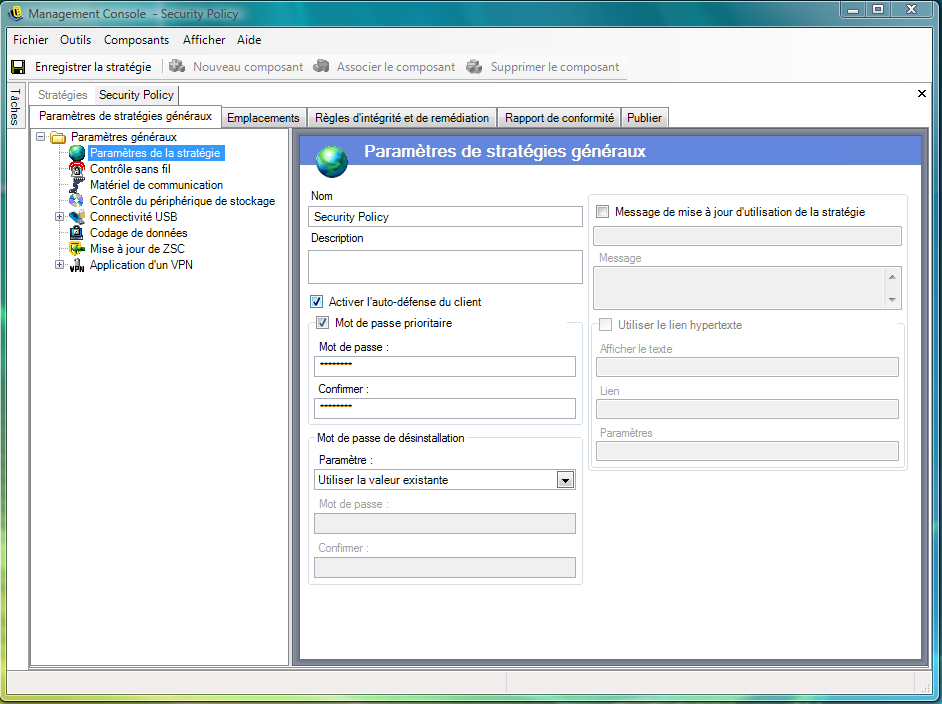
Task: Click the Supprimer le composant toolbar icon
Action: tap(475, 67)
